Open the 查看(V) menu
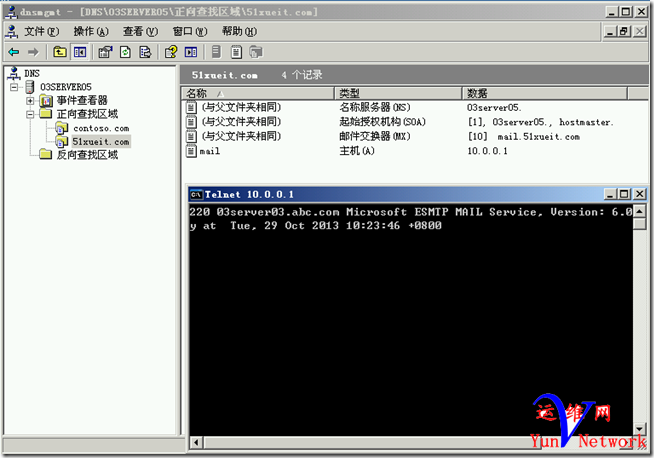 tap(141, 31)
